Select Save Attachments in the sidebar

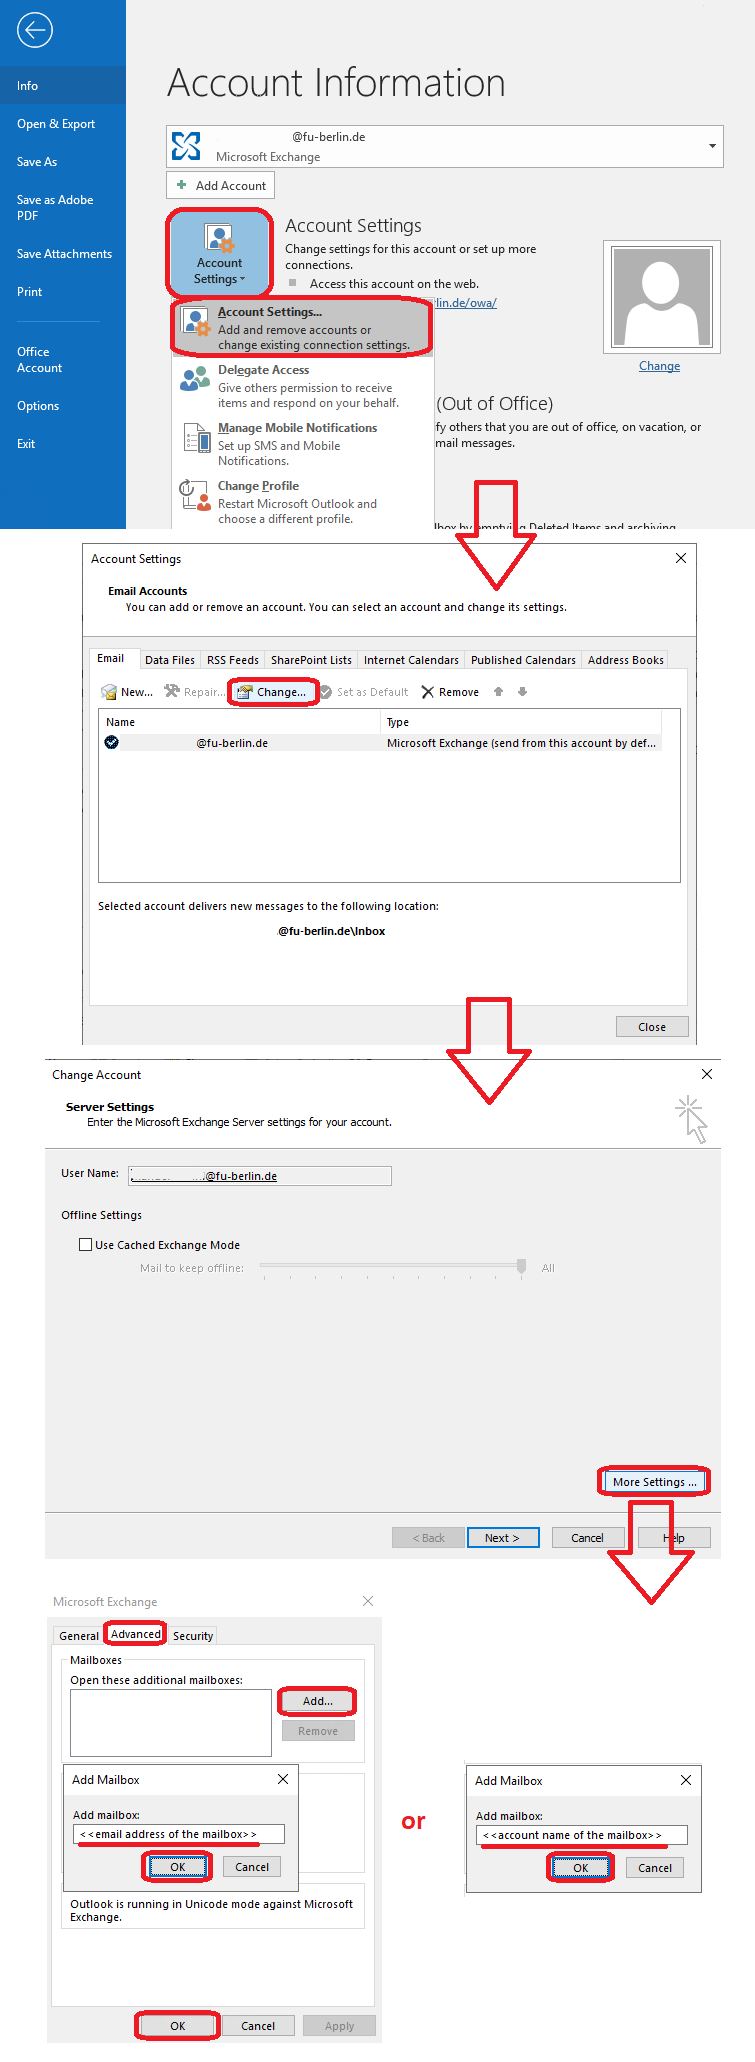click(x=63, y=254)
